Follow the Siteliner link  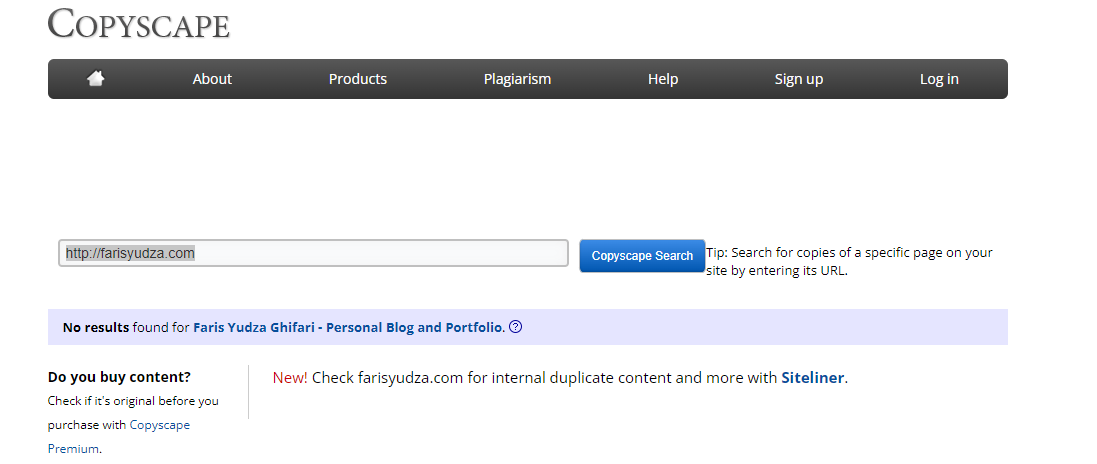coord(813,378)
